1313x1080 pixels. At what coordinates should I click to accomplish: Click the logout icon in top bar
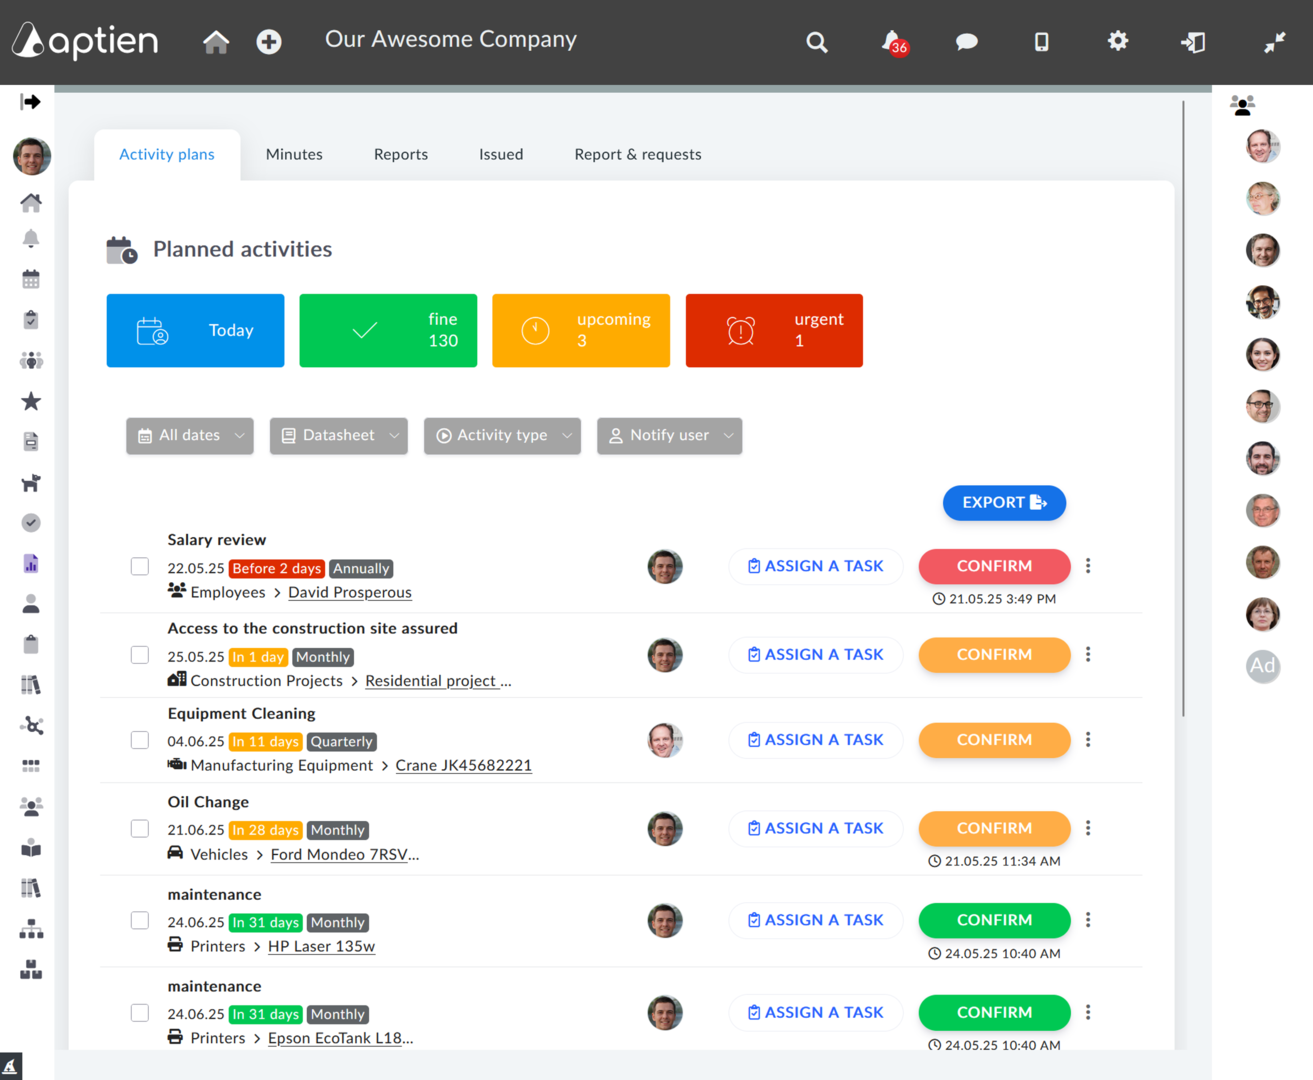click(x=1193, y=42)
